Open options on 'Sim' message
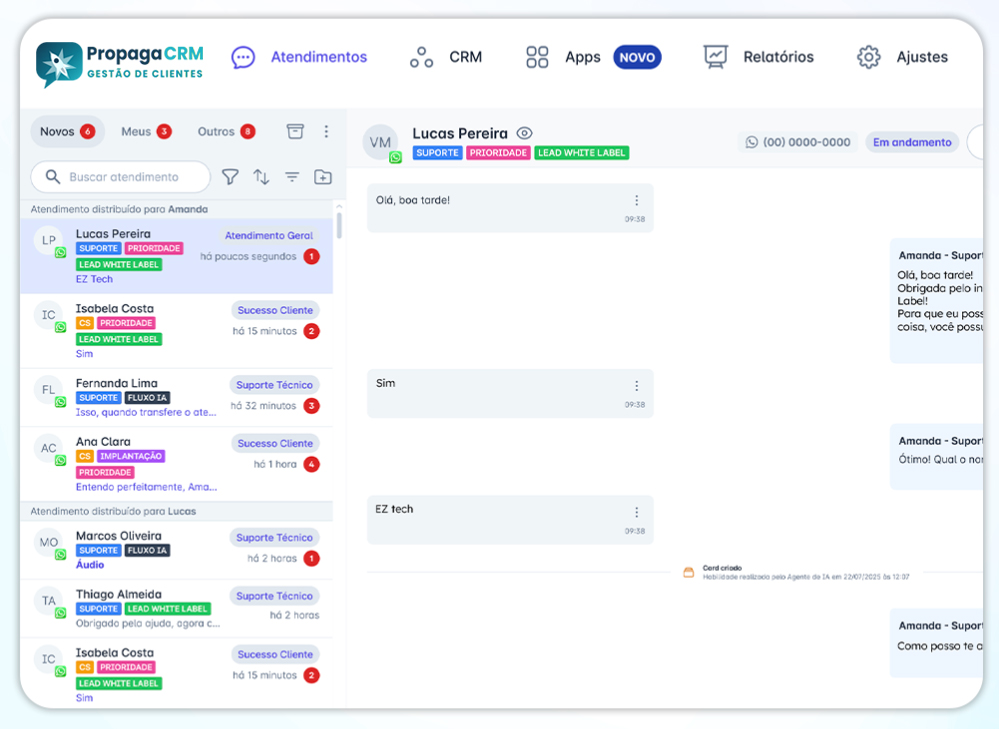 (636, 386)
